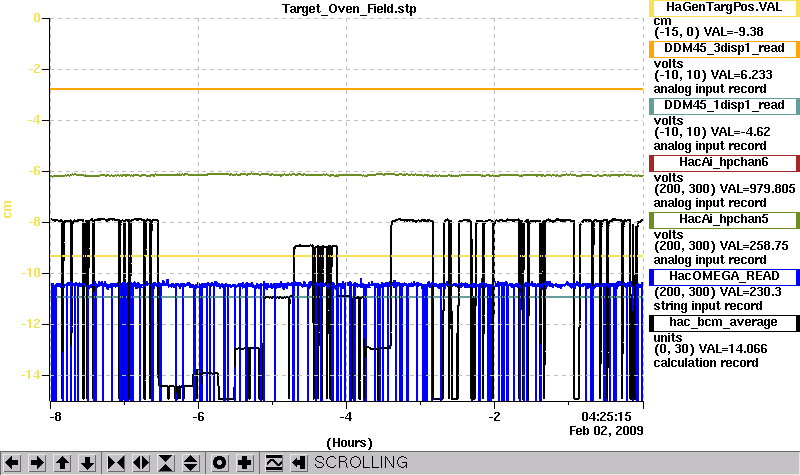Click the -8 tick label on the time axis
The height and width of the screenshot is (475, 800).
coord(56,417)
